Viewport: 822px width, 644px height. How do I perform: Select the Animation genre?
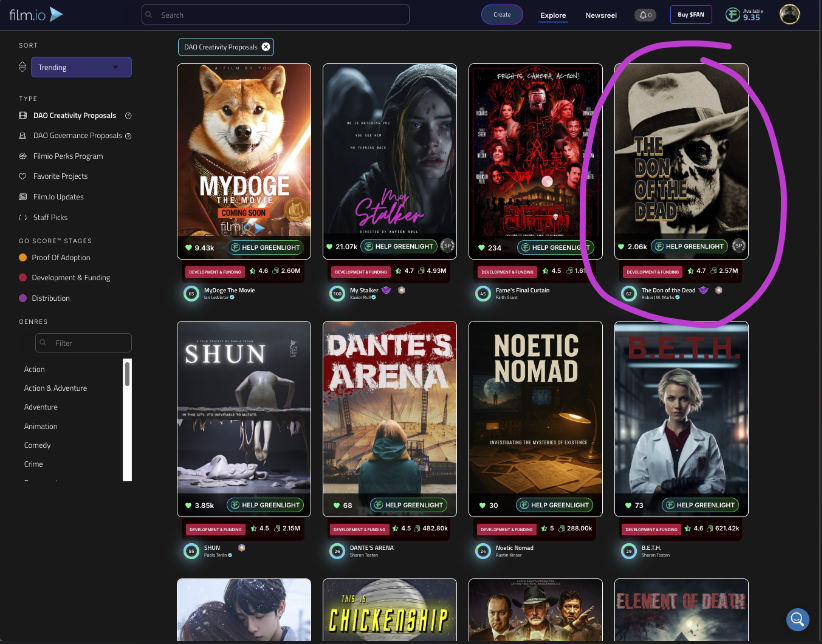pos(40,426)
